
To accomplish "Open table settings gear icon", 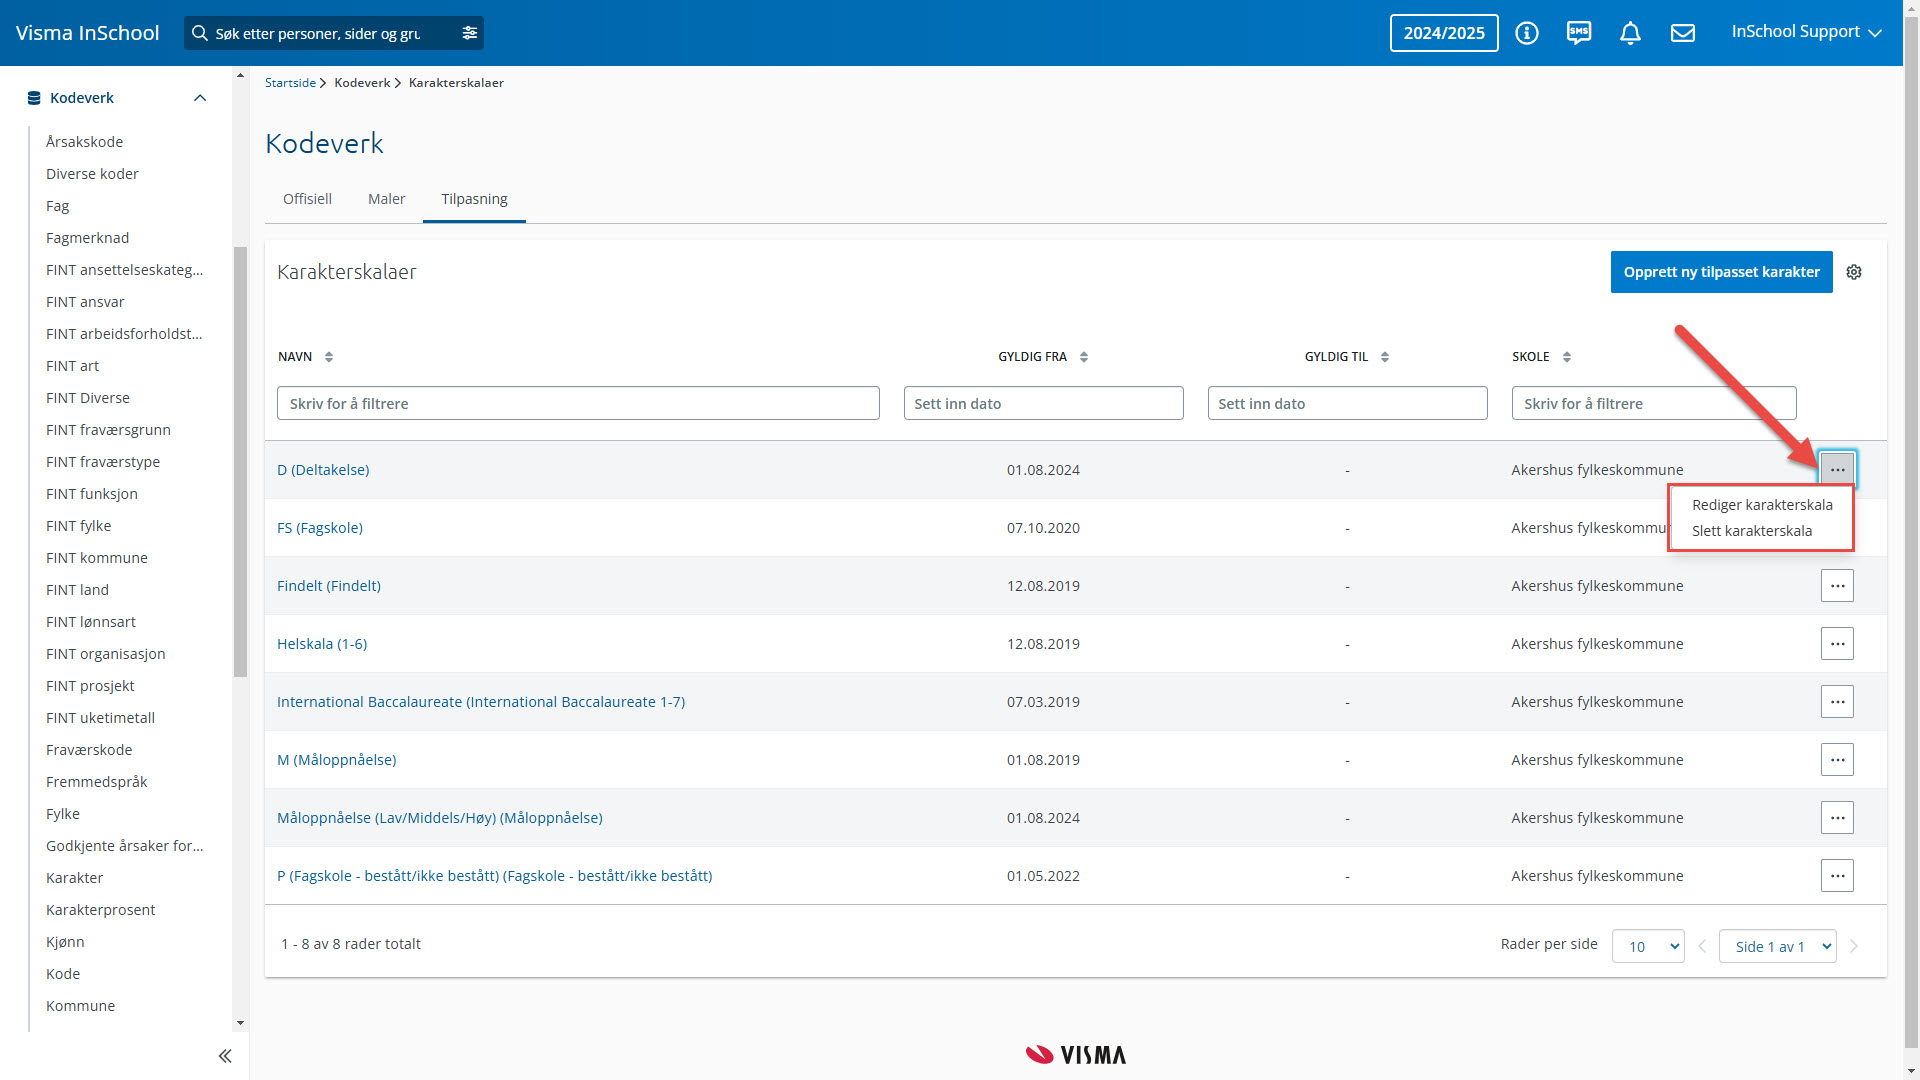I will coord(1853,272).
